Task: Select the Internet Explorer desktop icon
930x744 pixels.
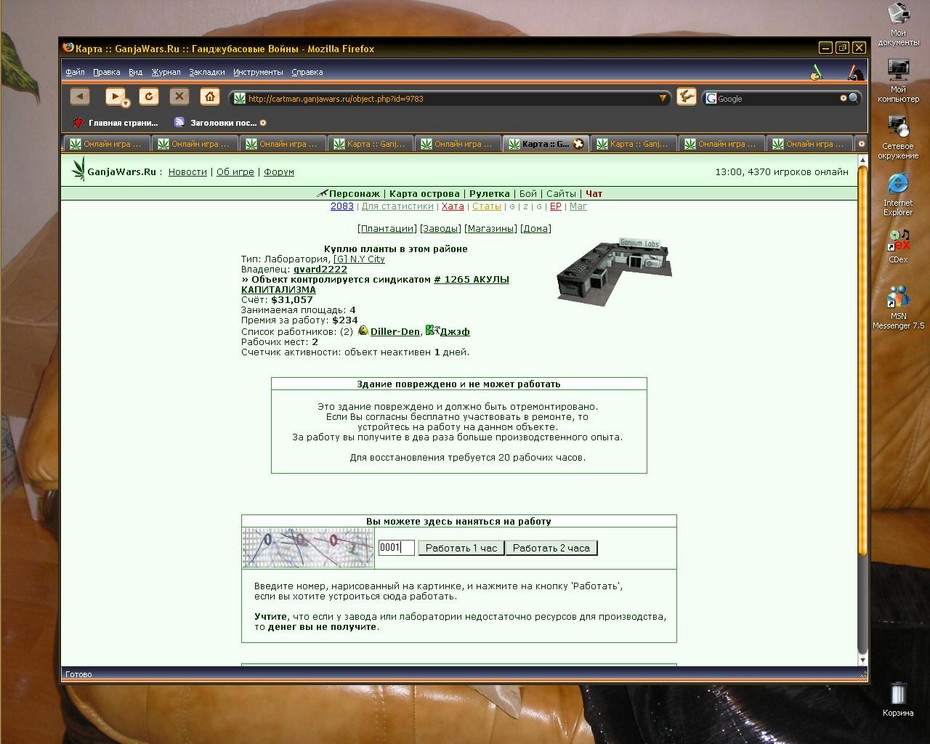Action: [897, 195]
